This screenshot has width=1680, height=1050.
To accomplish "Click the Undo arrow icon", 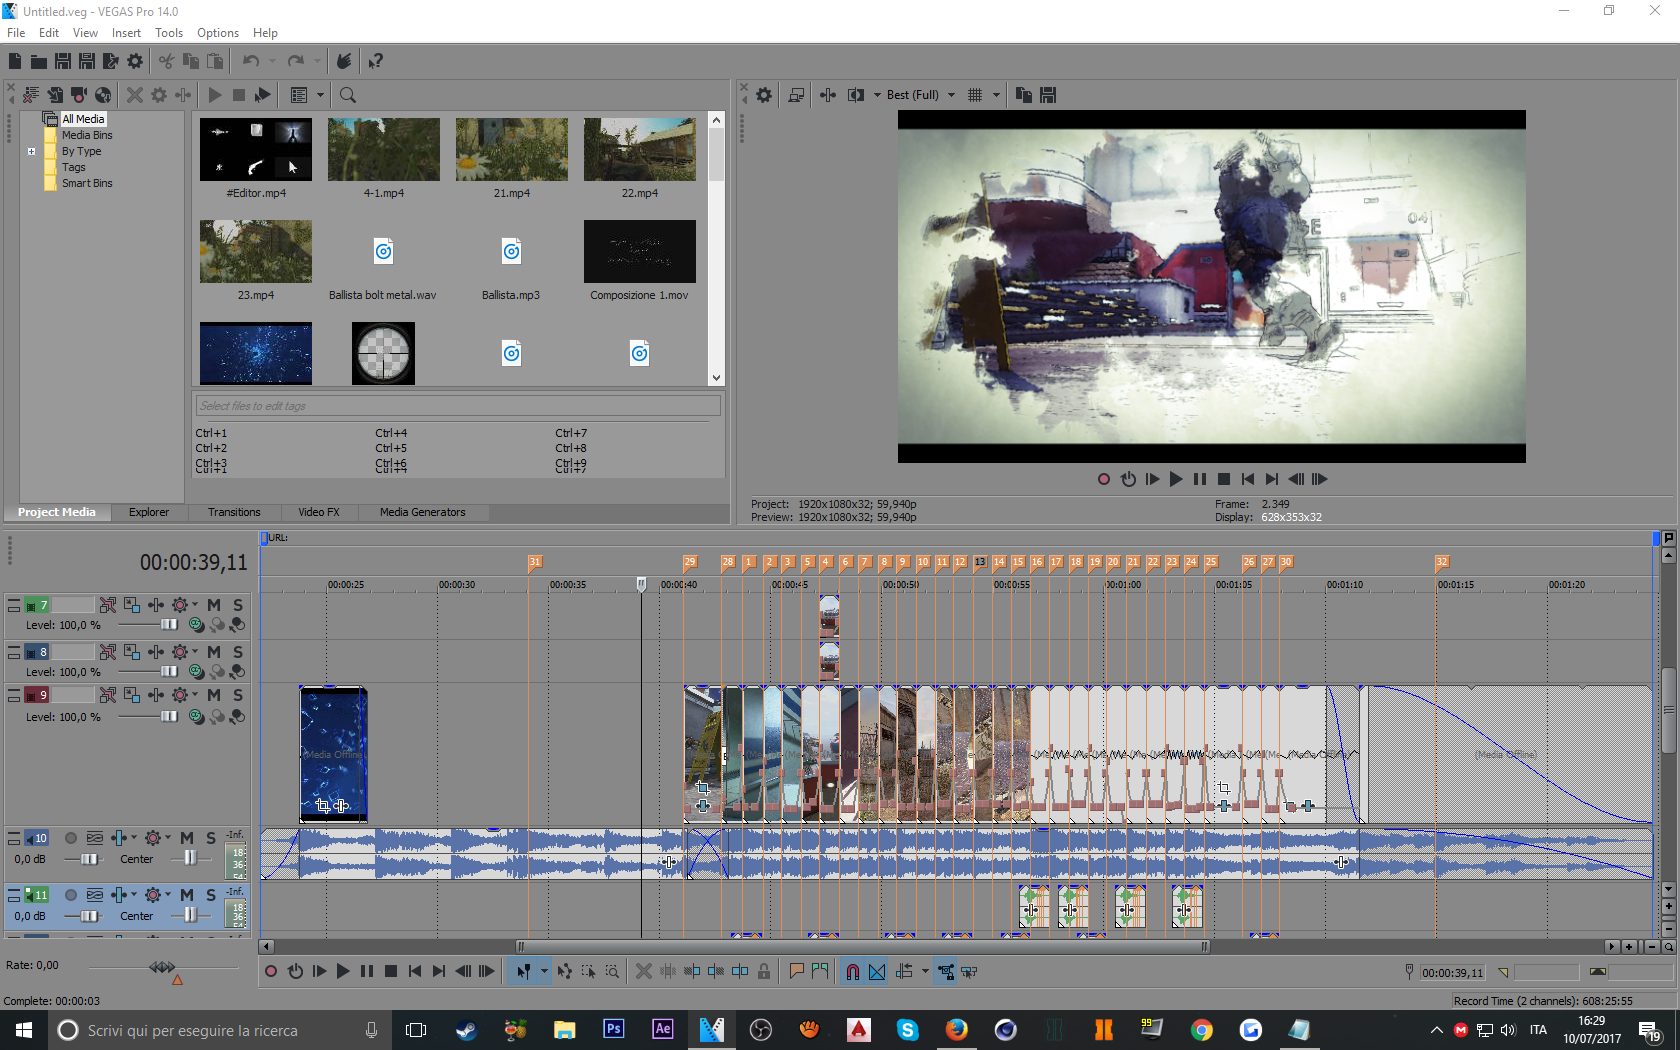I will coord(251,61).
